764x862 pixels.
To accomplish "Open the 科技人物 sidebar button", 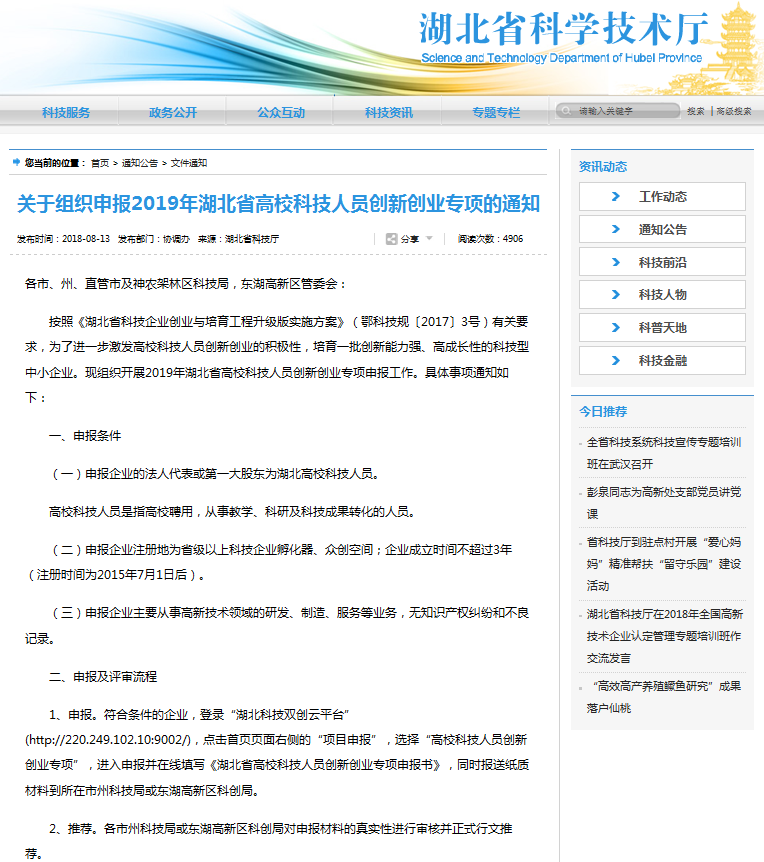I will click(x=662, y=295).
